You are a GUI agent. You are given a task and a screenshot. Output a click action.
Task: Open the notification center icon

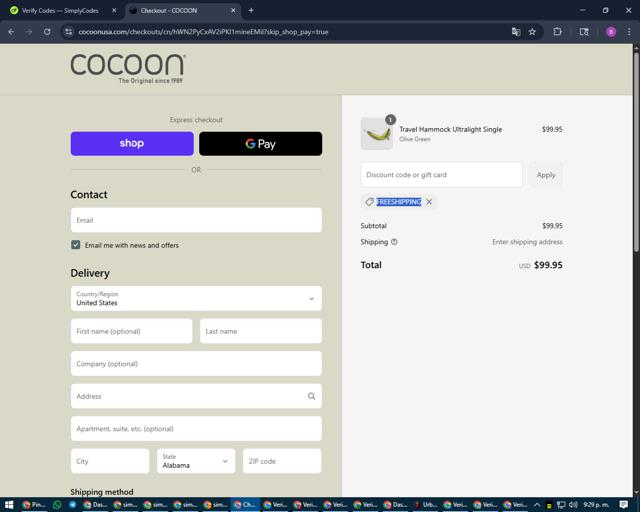pyautogui.click(x=624, y=505)
